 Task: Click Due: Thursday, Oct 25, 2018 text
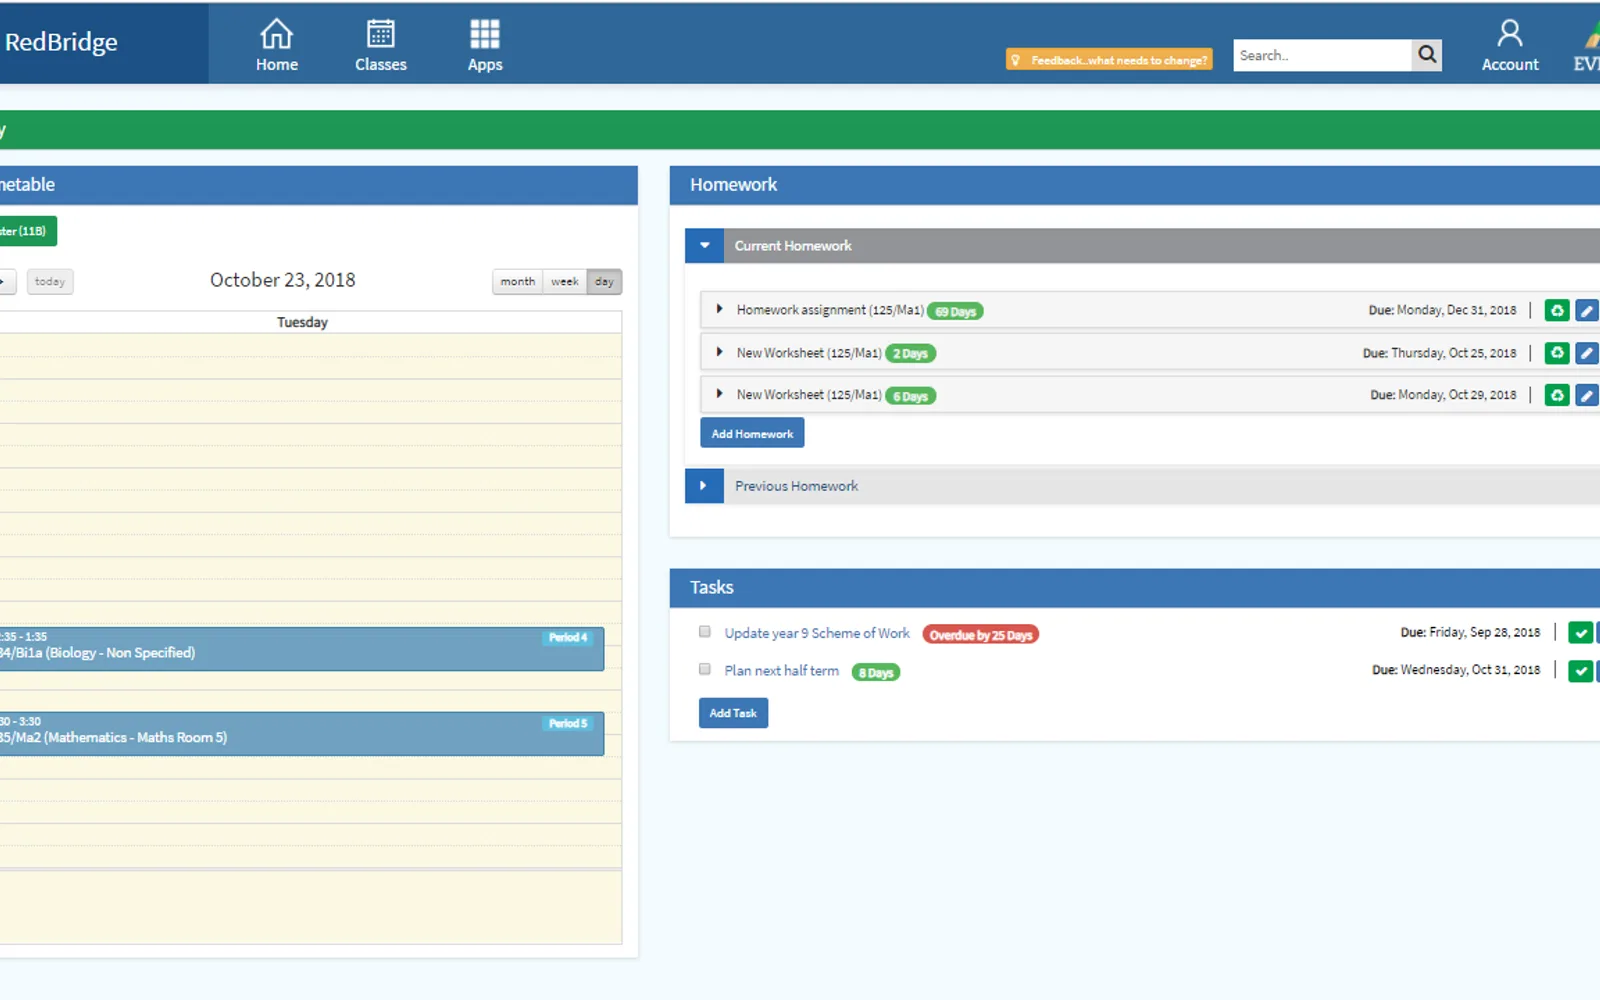coord(1439,353)
